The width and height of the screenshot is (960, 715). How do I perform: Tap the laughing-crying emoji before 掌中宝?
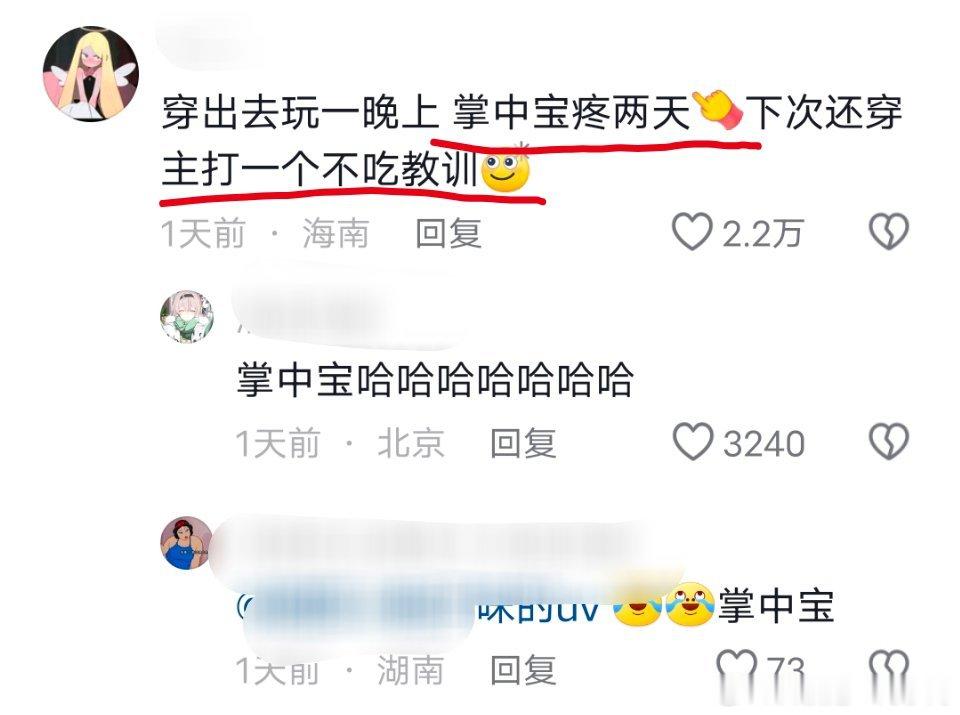(x=690, y=604)
